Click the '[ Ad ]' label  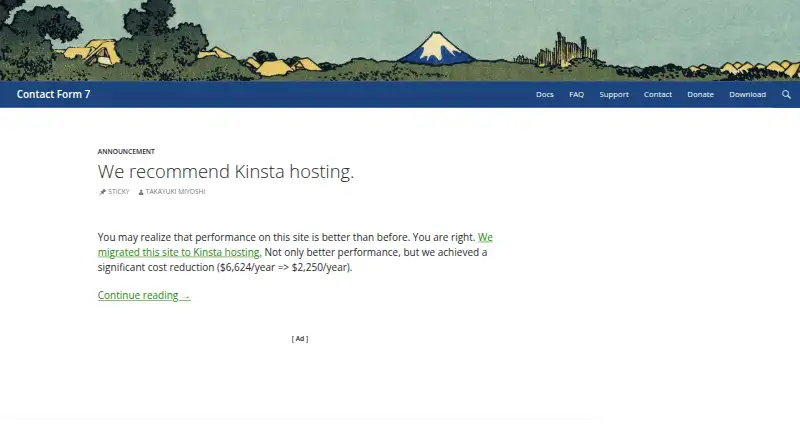[x=300, y=339]
